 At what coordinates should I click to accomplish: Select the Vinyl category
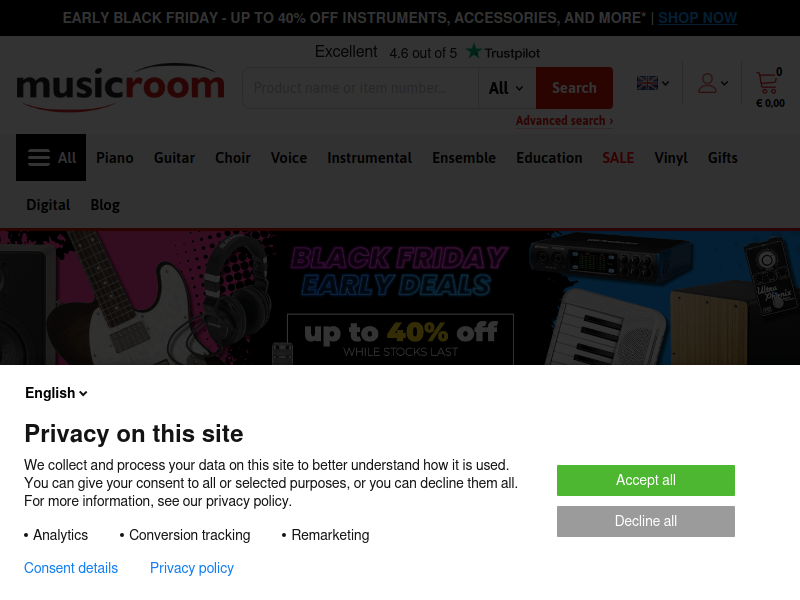671,158
